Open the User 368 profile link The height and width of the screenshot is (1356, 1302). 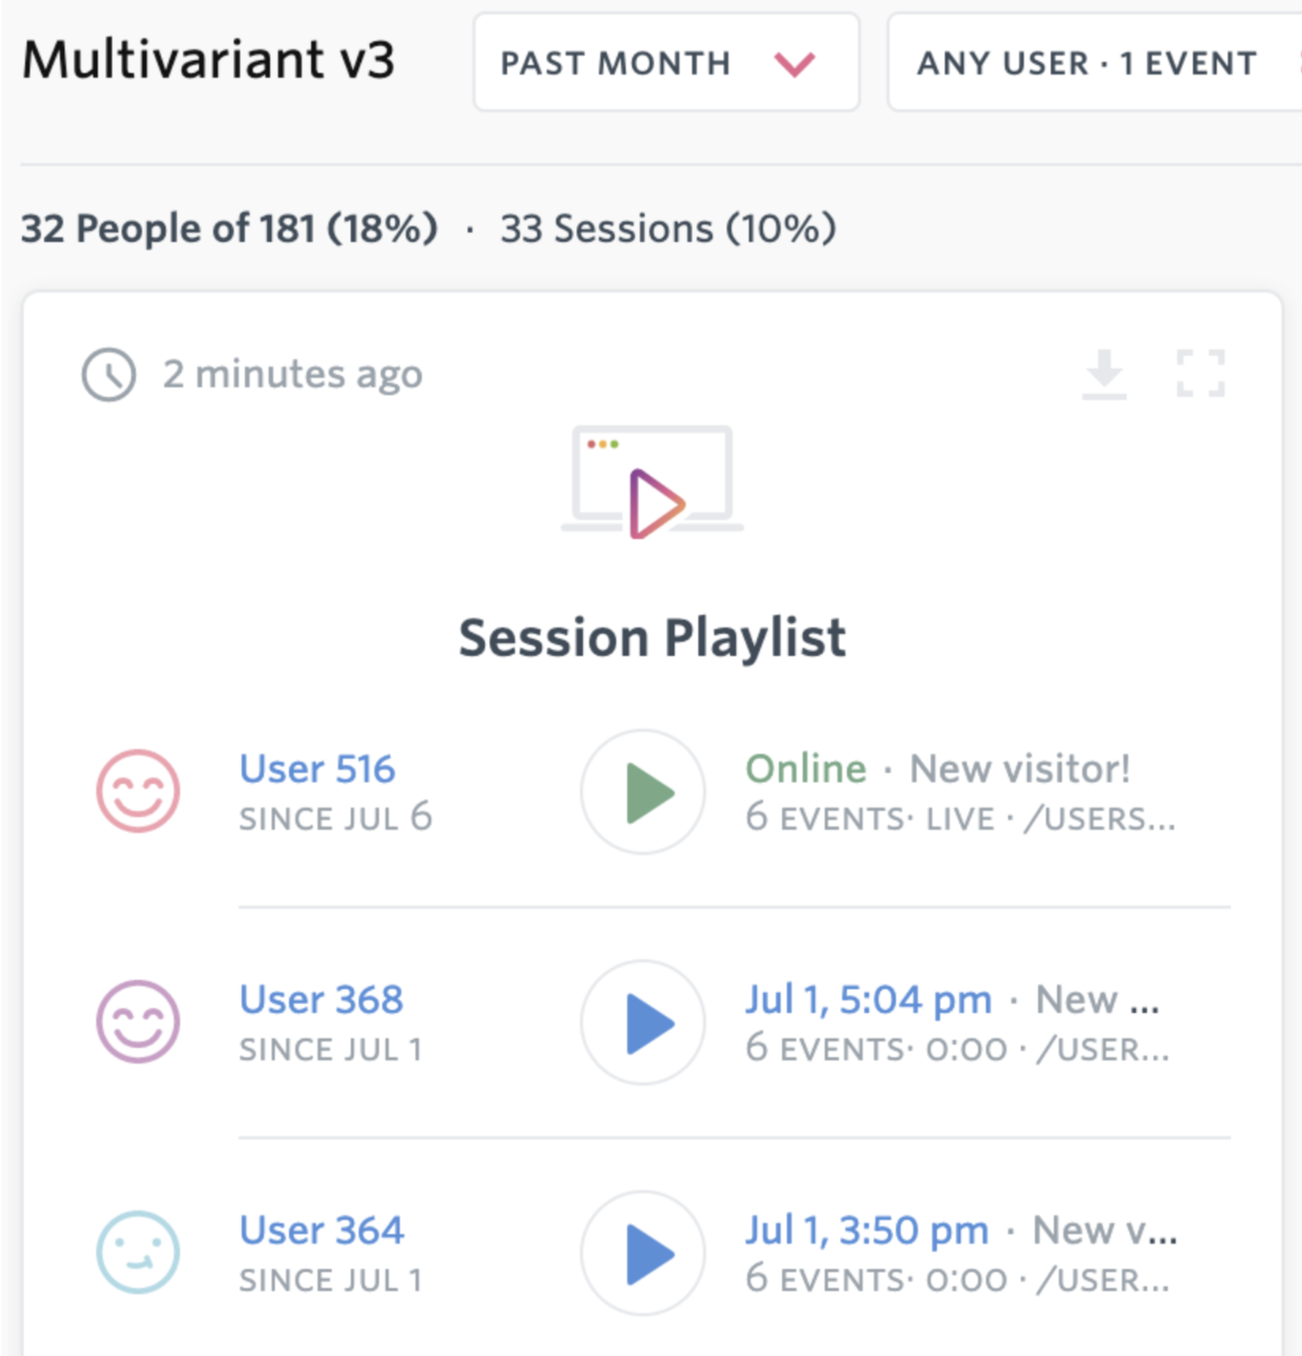321,999
